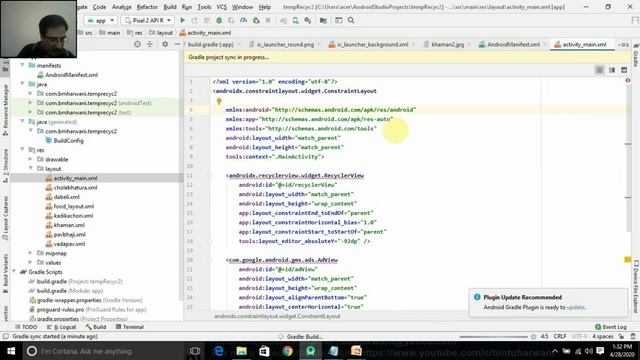The width and height of the screenshot is (640, 360).
Task: Click Attach Debugger to Android Process icon
Action: click(256, 20)
